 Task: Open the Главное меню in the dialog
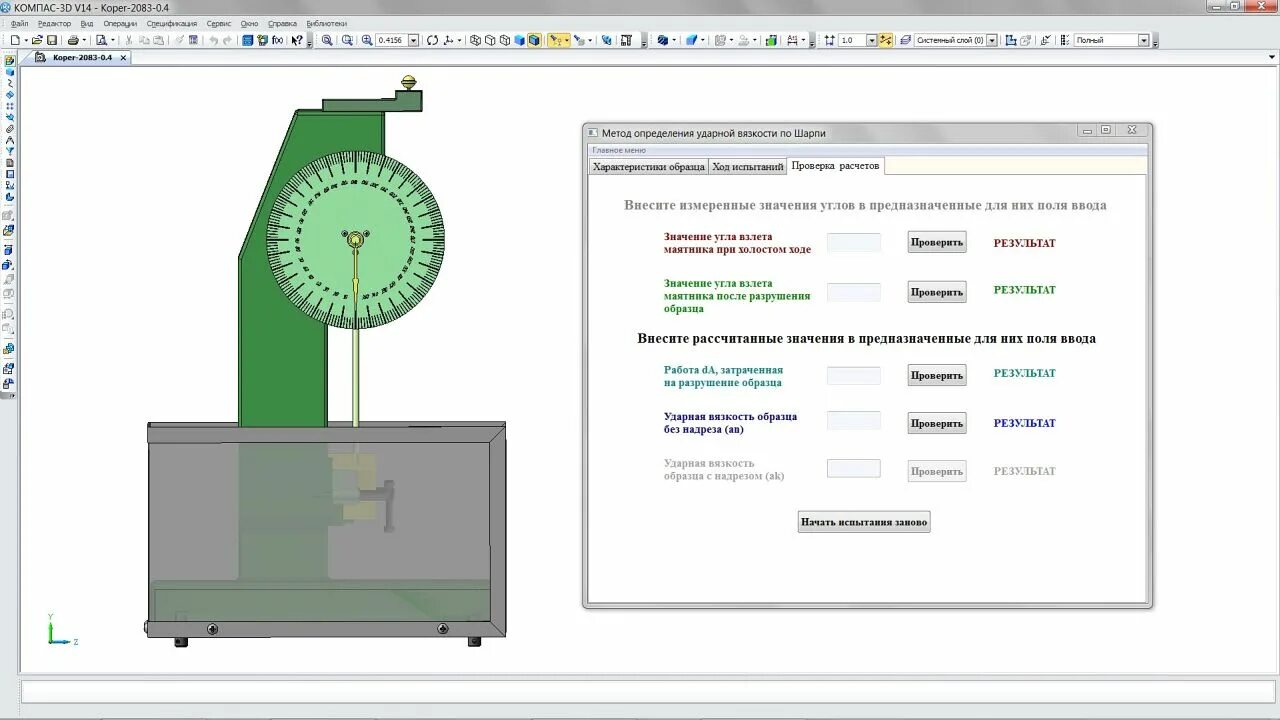pyautogui.click(x=619, y=150)
